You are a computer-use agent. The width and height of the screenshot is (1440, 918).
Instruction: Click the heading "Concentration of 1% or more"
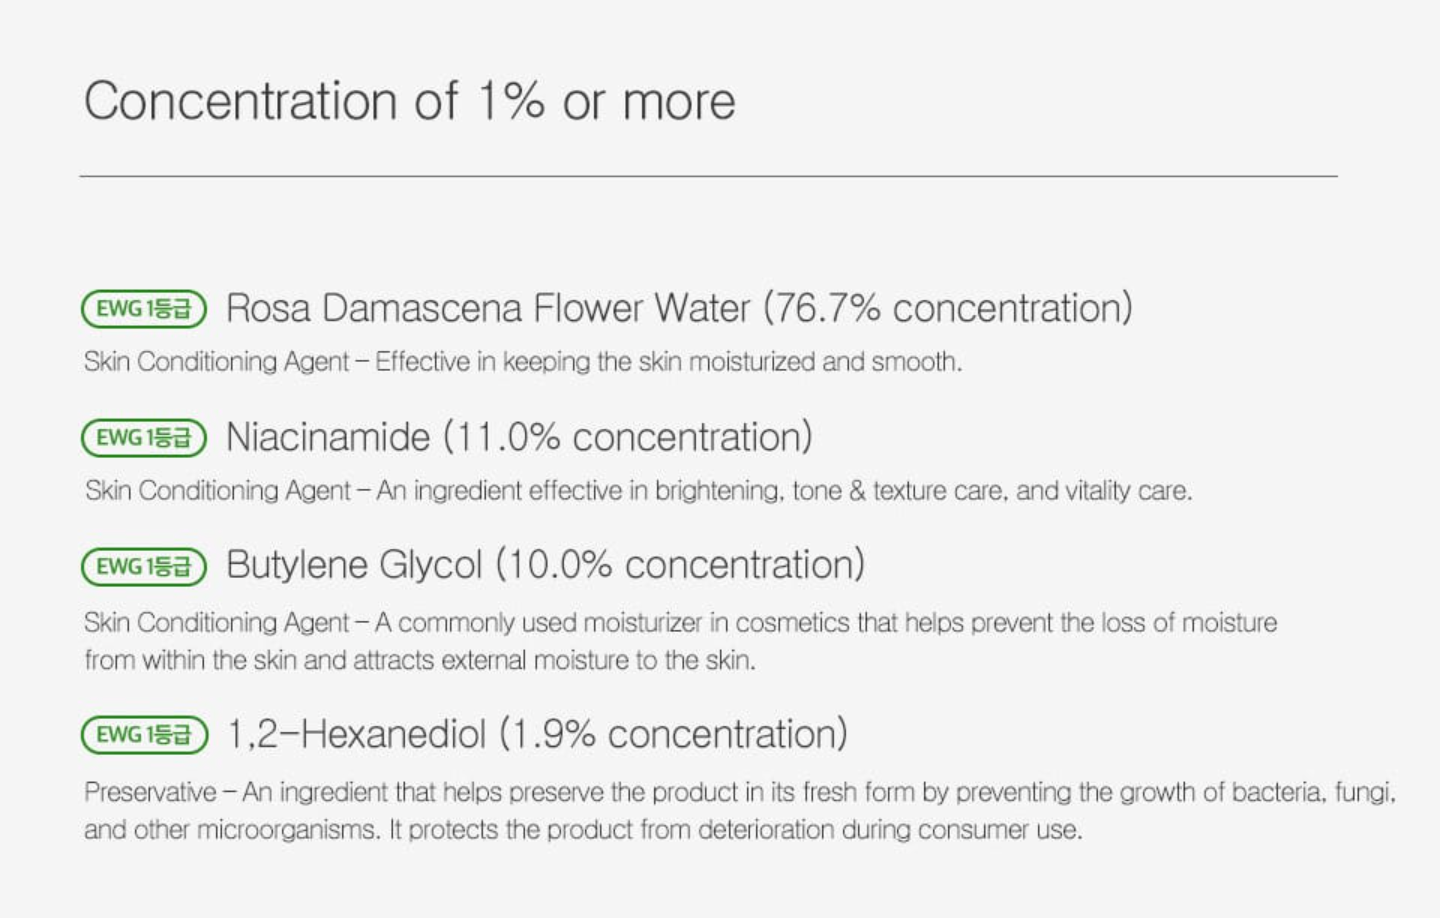[x=409, y=102]
